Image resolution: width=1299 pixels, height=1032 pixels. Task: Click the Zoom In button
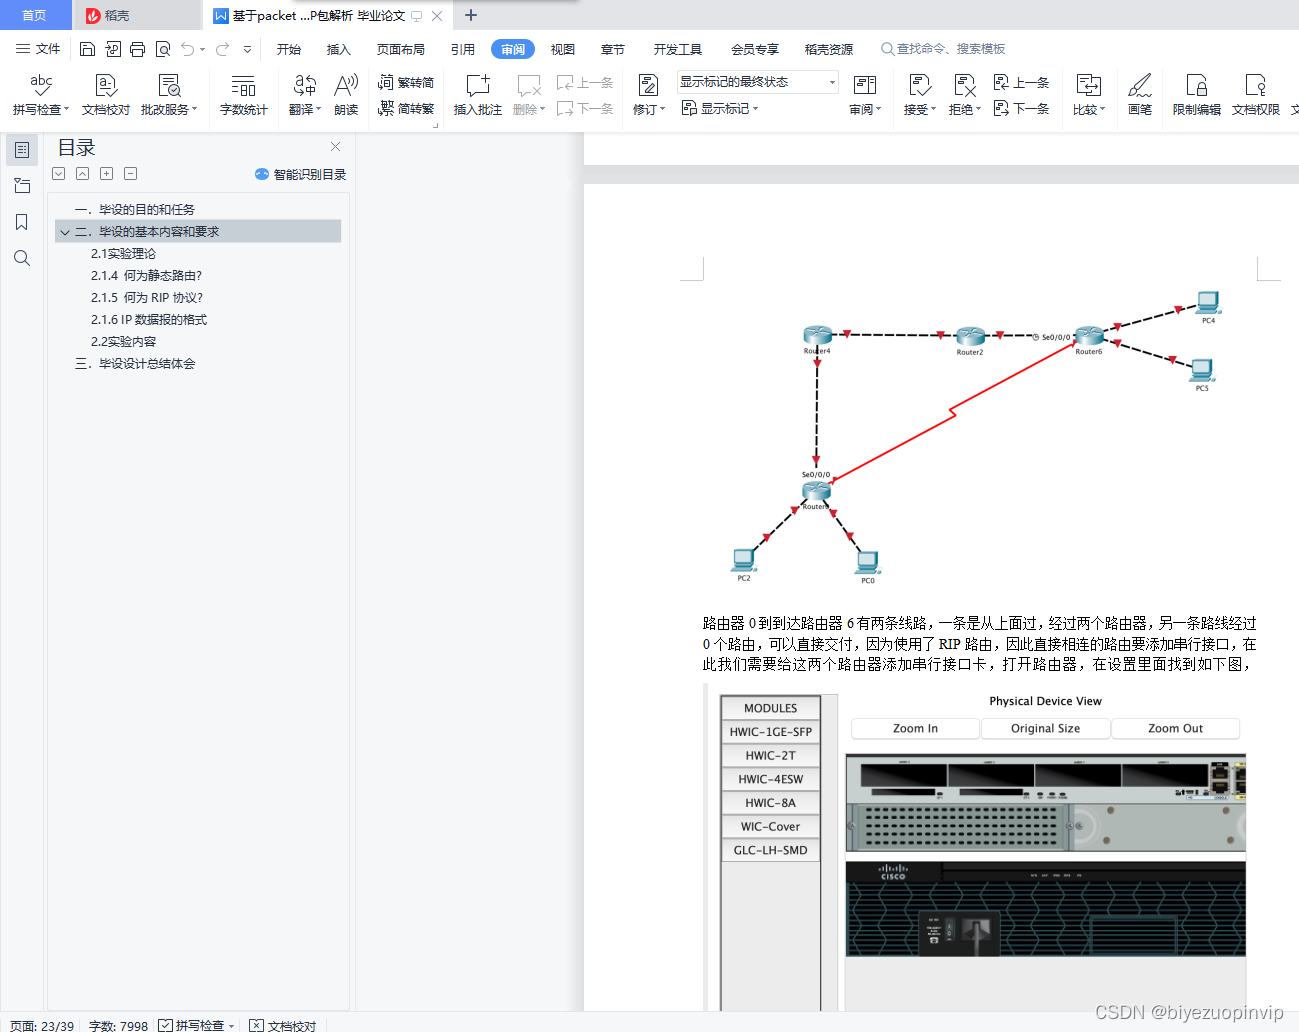point(915,728)
